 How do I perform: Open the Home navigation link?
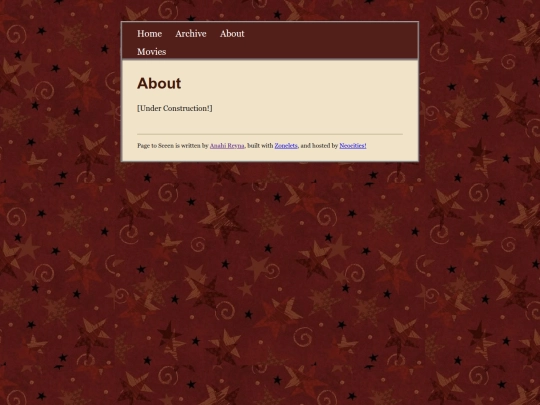pyautogui.click(x=149, y=34)
